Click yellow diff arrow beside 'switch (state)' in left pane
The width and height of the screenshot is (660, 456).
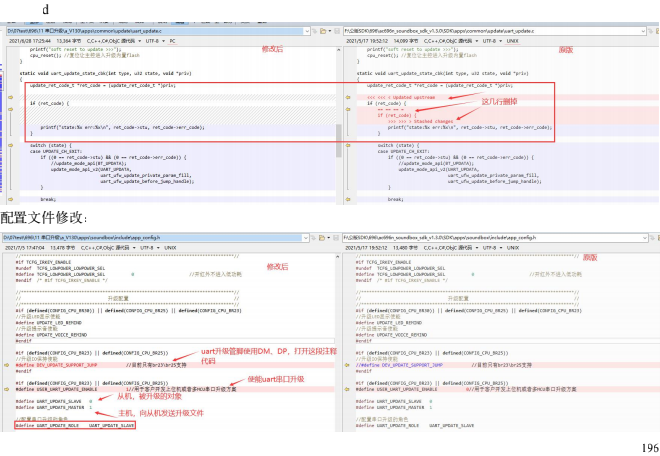point(11,145)
